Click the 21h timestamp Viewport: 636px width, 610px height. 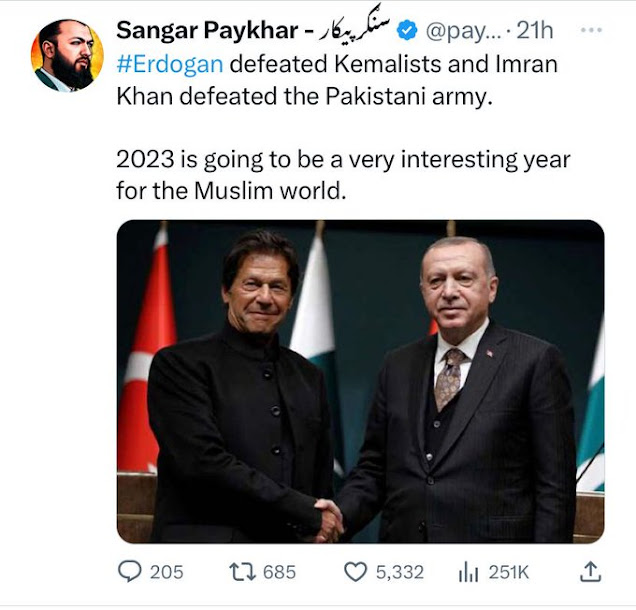click(x=534, y=31)
